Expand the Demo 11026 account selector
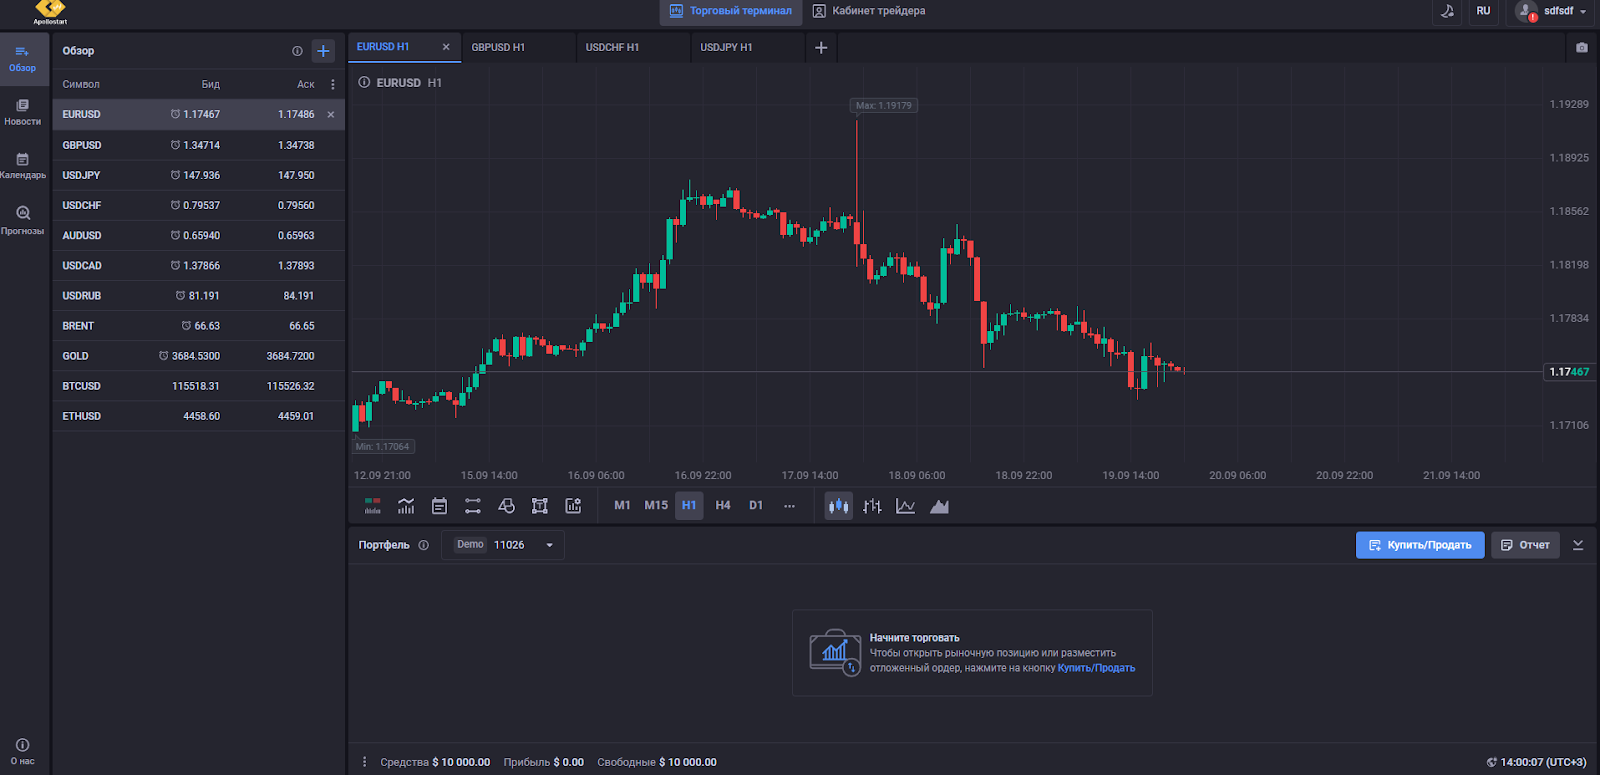This screenshot has height=775, width=1600. pyautogui.click(x=504, y=545)
